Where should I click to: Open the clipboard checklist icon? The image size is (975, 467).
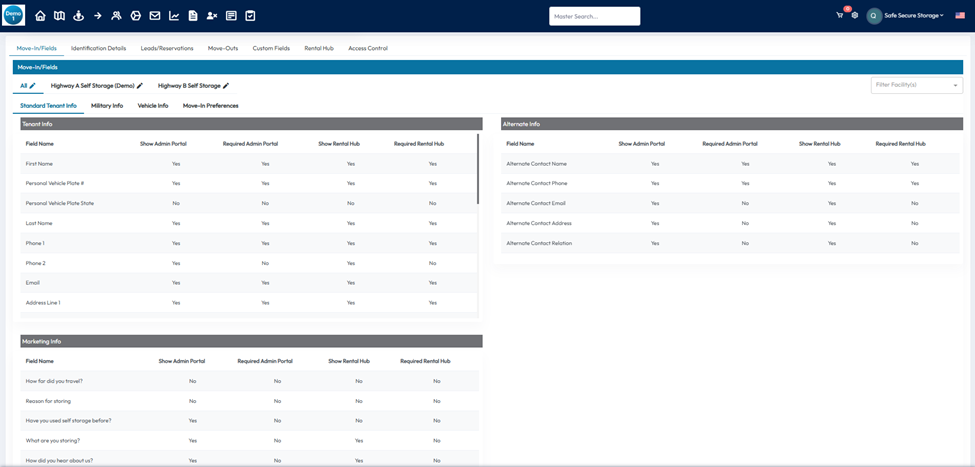point(250,16)
